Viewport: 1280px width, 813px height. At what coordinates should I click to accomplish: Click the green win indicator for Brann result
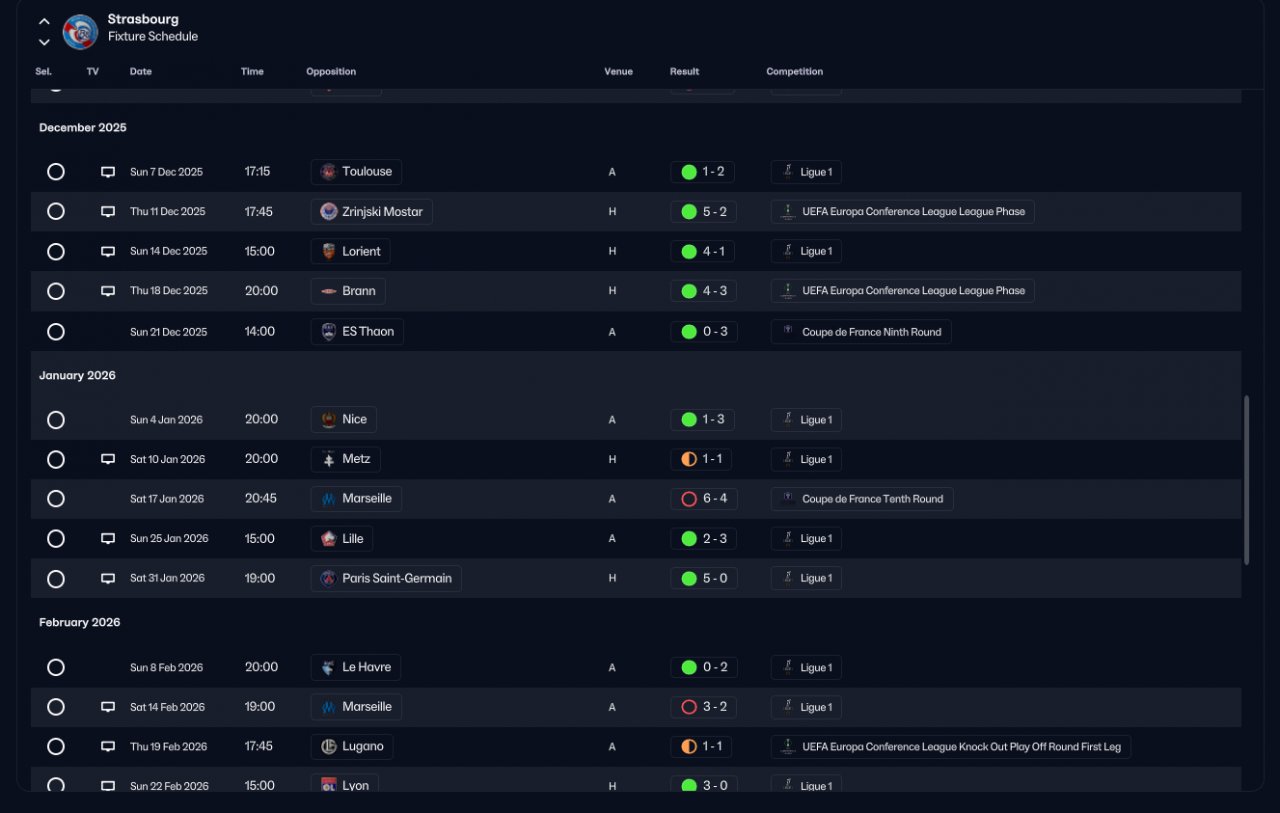(x=689, y=291)
